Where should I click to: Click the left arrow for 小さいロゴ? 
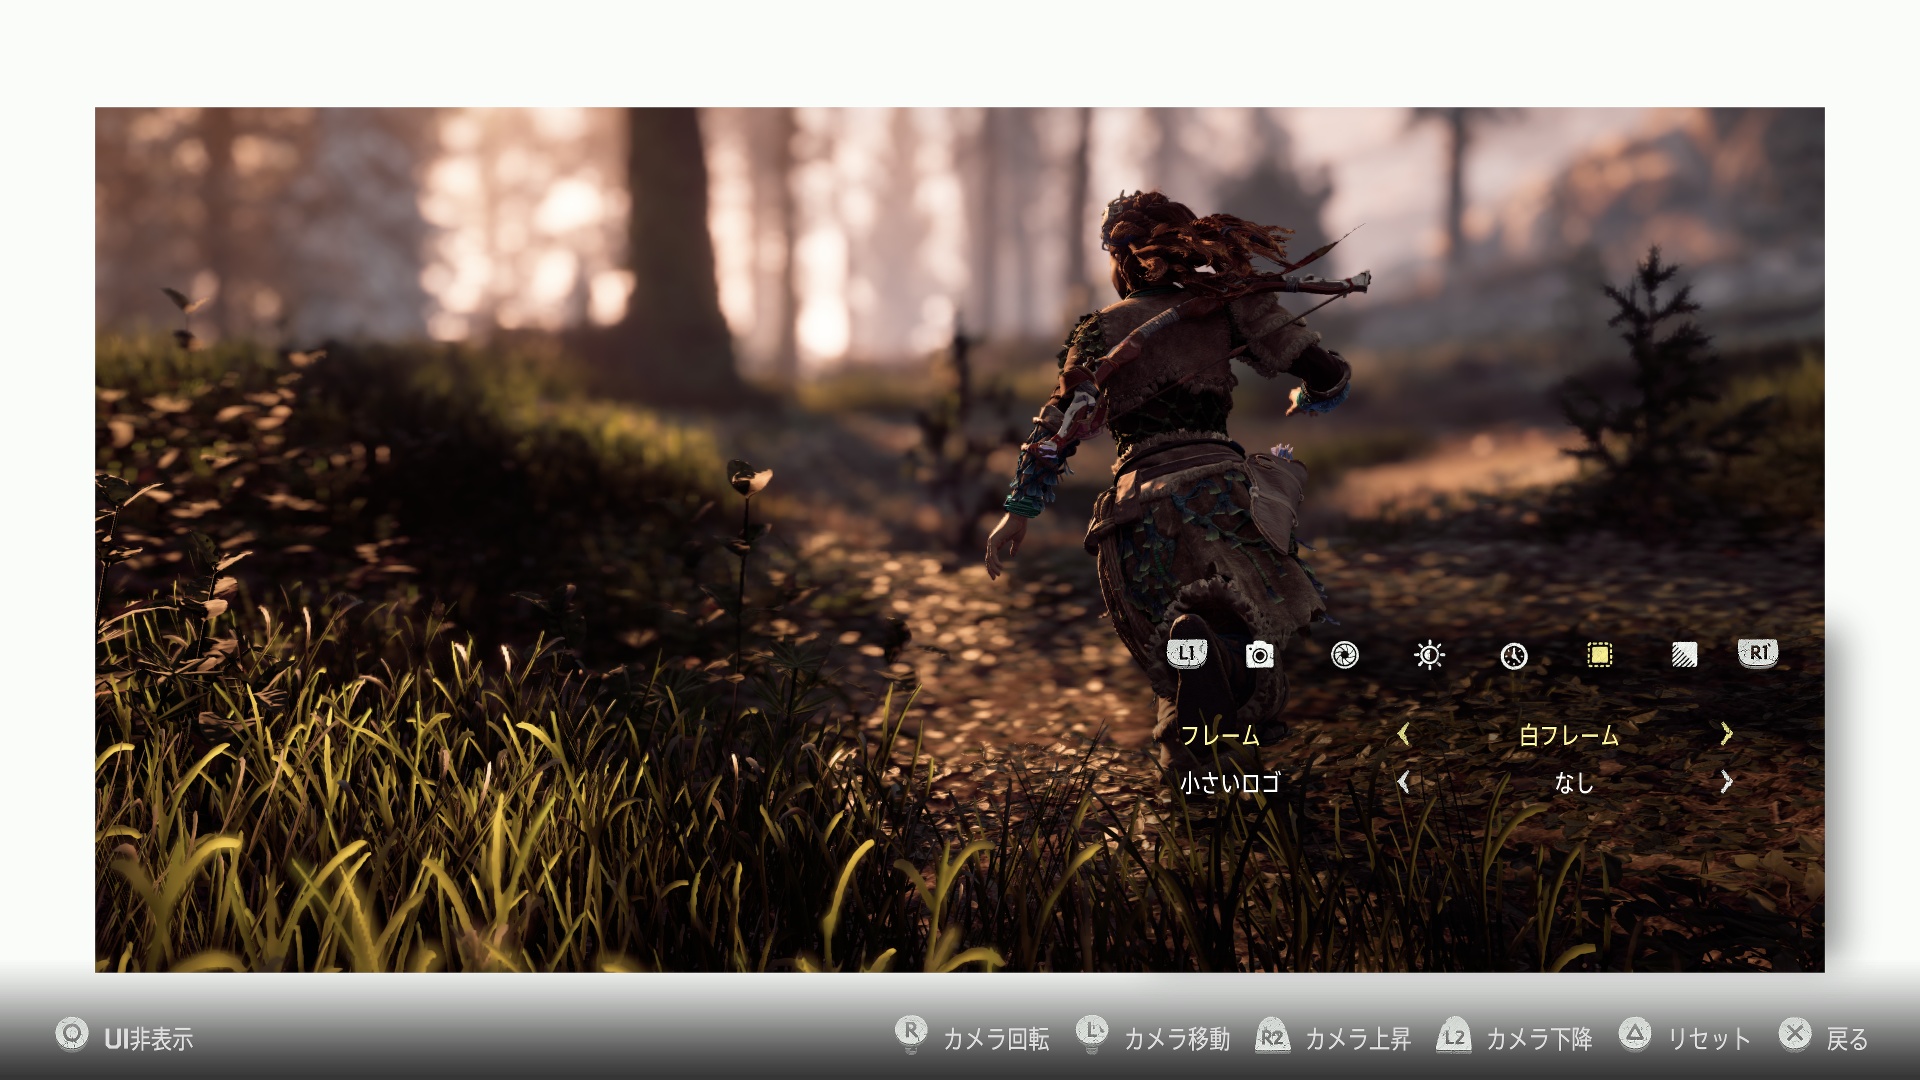(1404, 782)
